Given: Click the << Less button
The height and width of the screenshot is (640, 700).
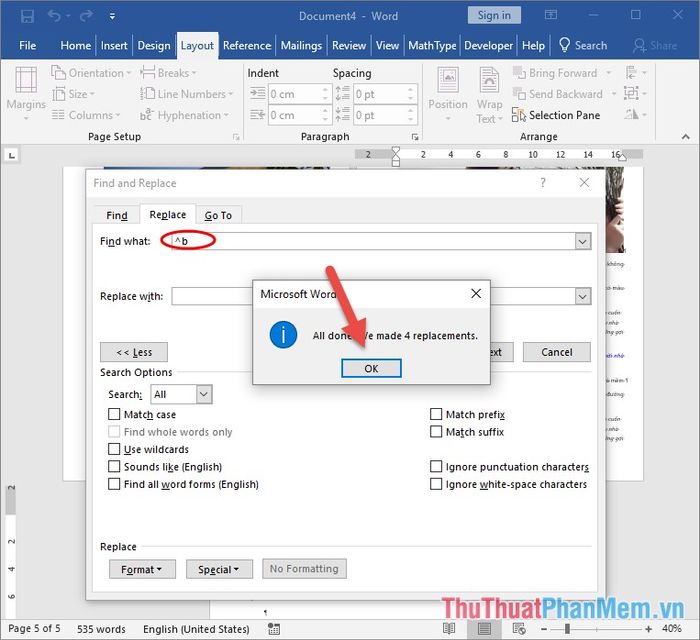Looking at the screenshot, I should point(134,352).
